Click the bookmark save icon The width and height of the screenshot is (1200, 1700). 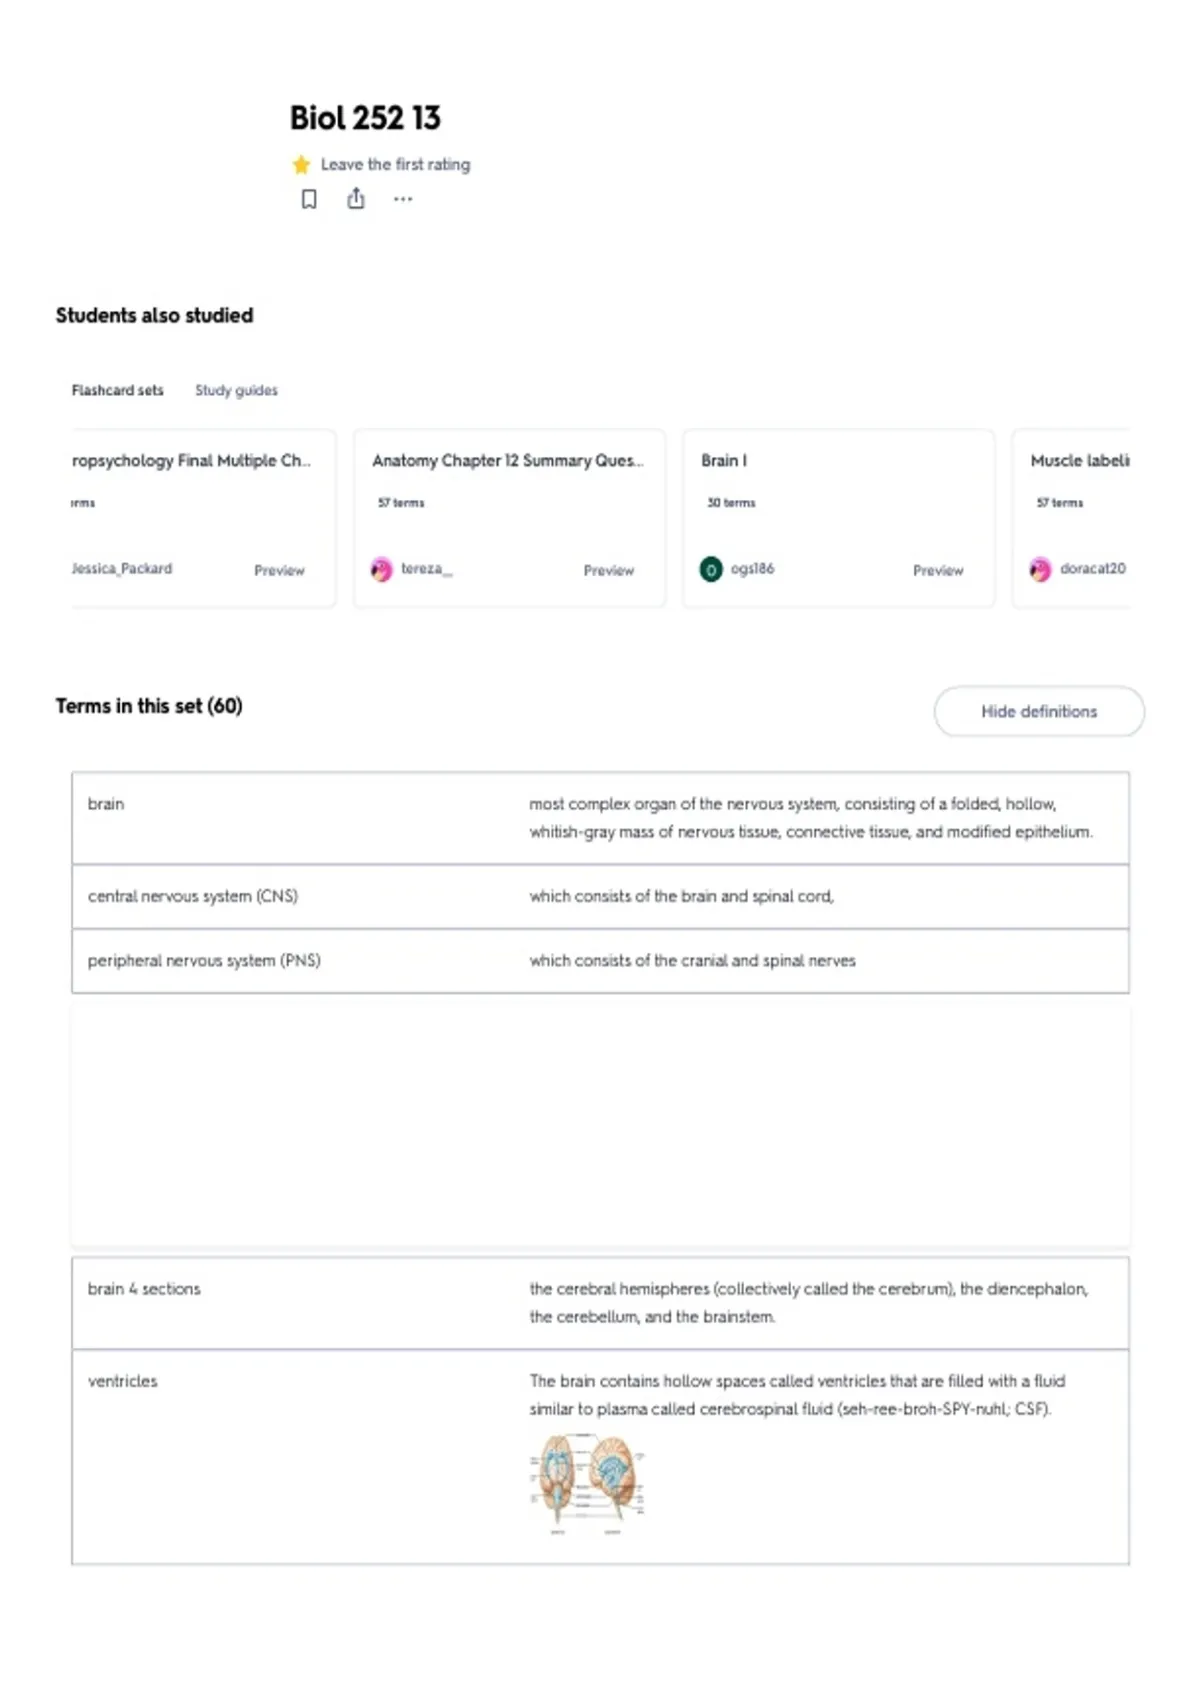click(x=309, y=199)
